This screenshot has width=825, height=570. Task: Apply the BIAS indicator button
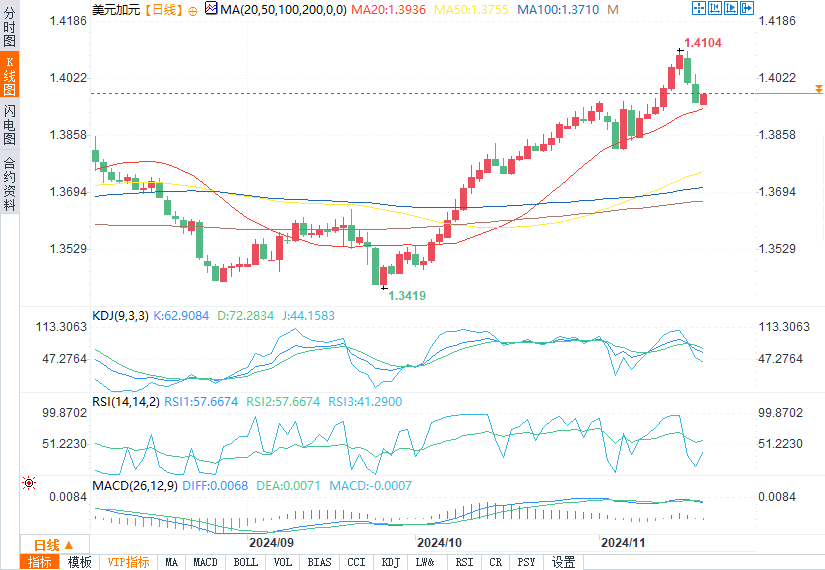pyautogui.click(x=319, y=562)
